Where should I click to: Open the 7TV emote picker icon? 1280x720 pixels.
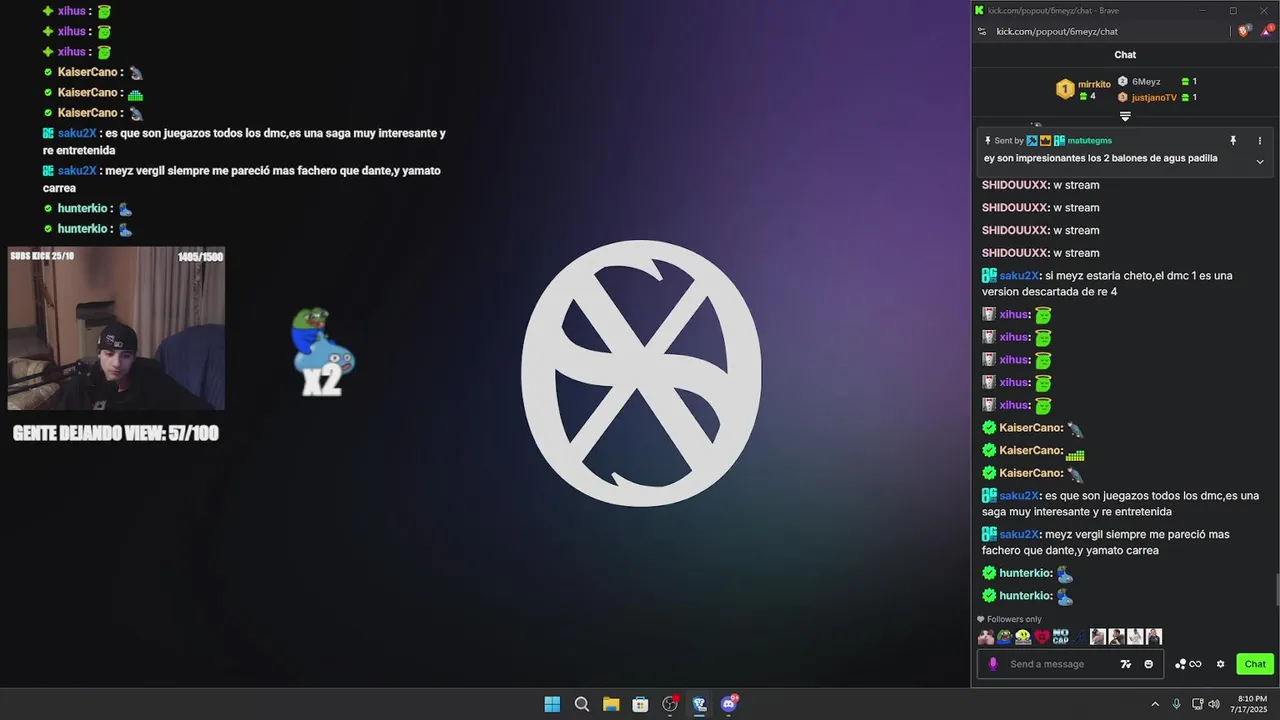pyautogui.click(x=1126, y=664)
